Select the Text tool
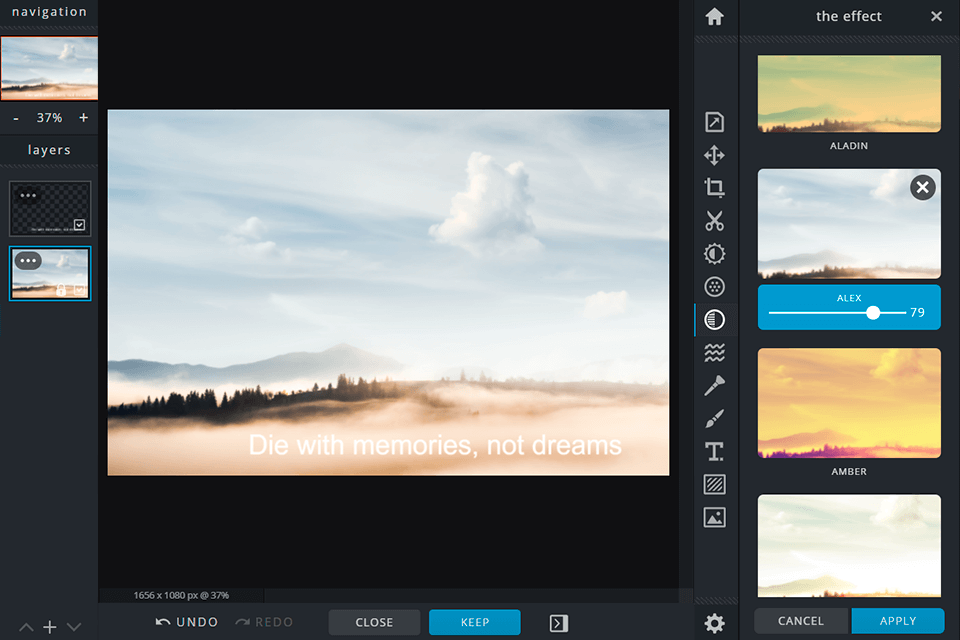Viewport: 960px width, 640px height. (x=714, y=451)
